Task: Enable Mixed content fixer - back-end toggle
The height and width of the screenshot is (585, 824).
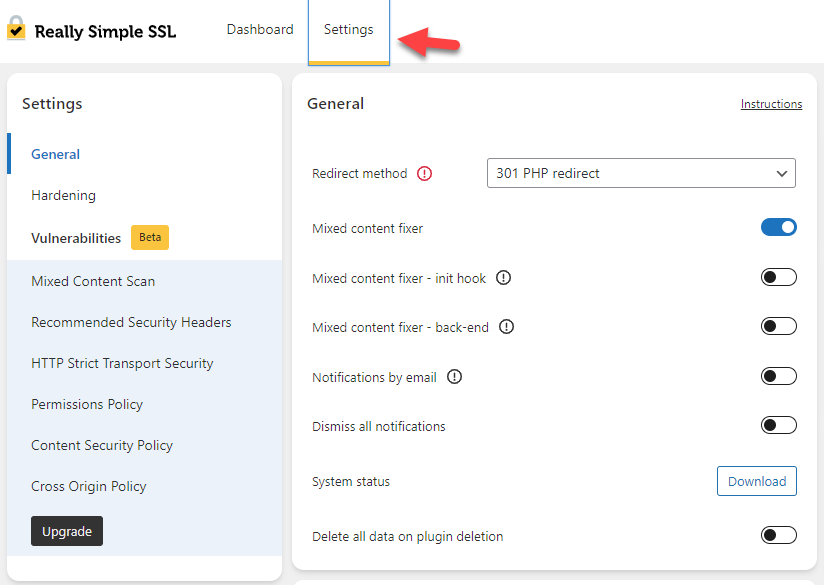Action: [778, 326]
